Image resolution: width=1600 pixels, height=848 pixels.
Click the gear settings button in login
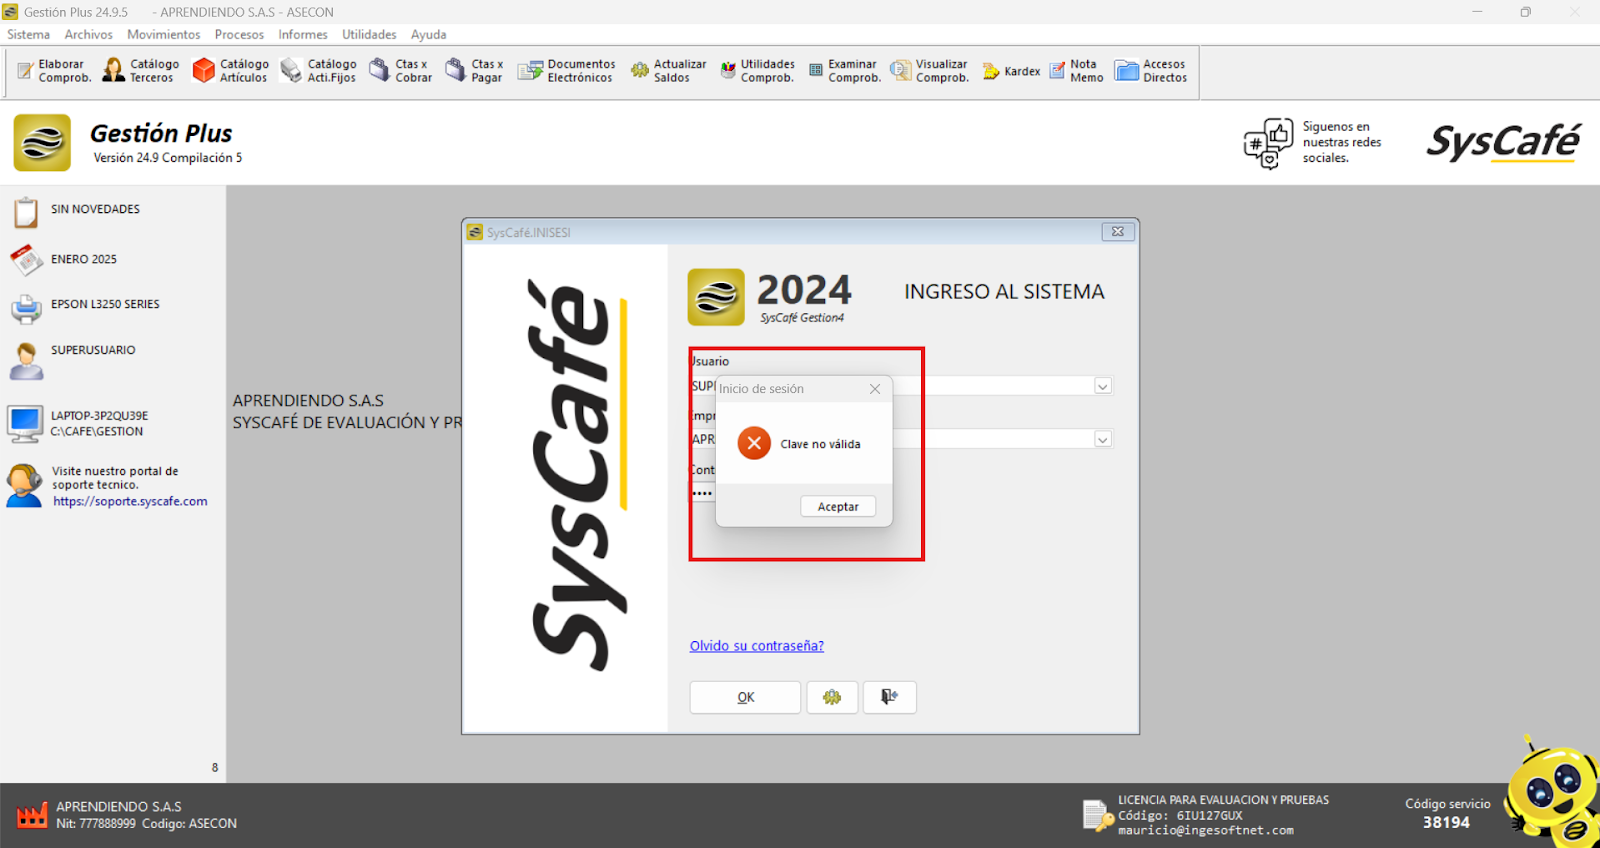point(832,697)
